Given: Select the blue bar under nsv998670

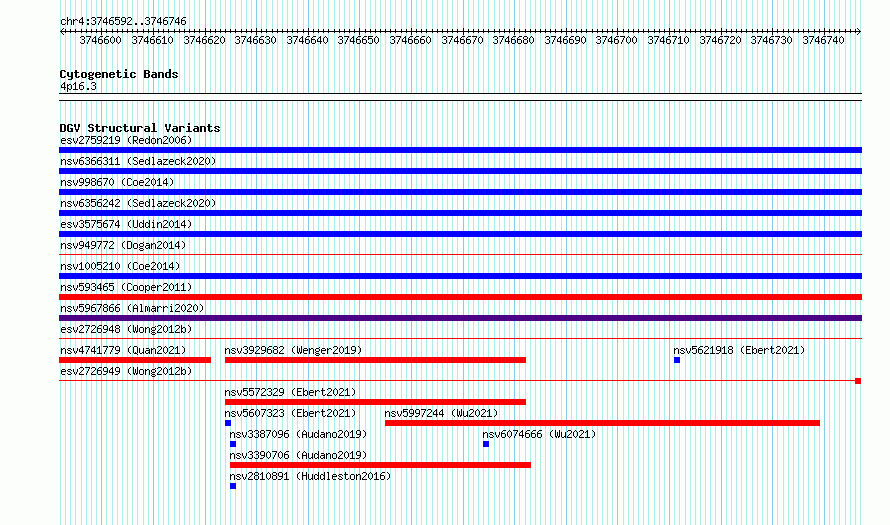Looking at the screenshot, I should 460,192.
